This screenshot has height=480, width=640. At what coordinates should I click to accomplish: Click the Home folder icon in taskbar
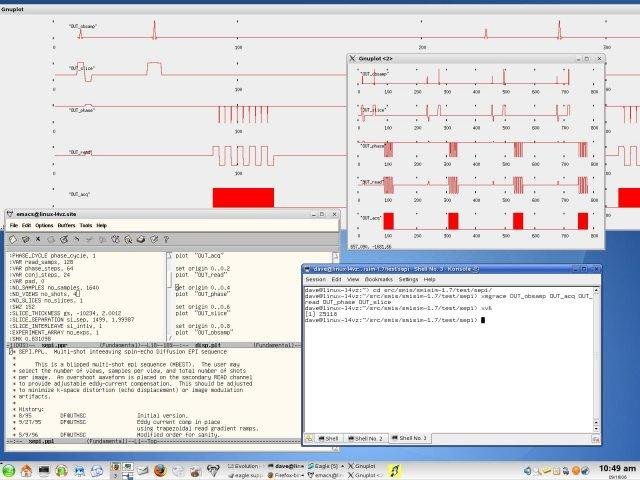[27, 471]
